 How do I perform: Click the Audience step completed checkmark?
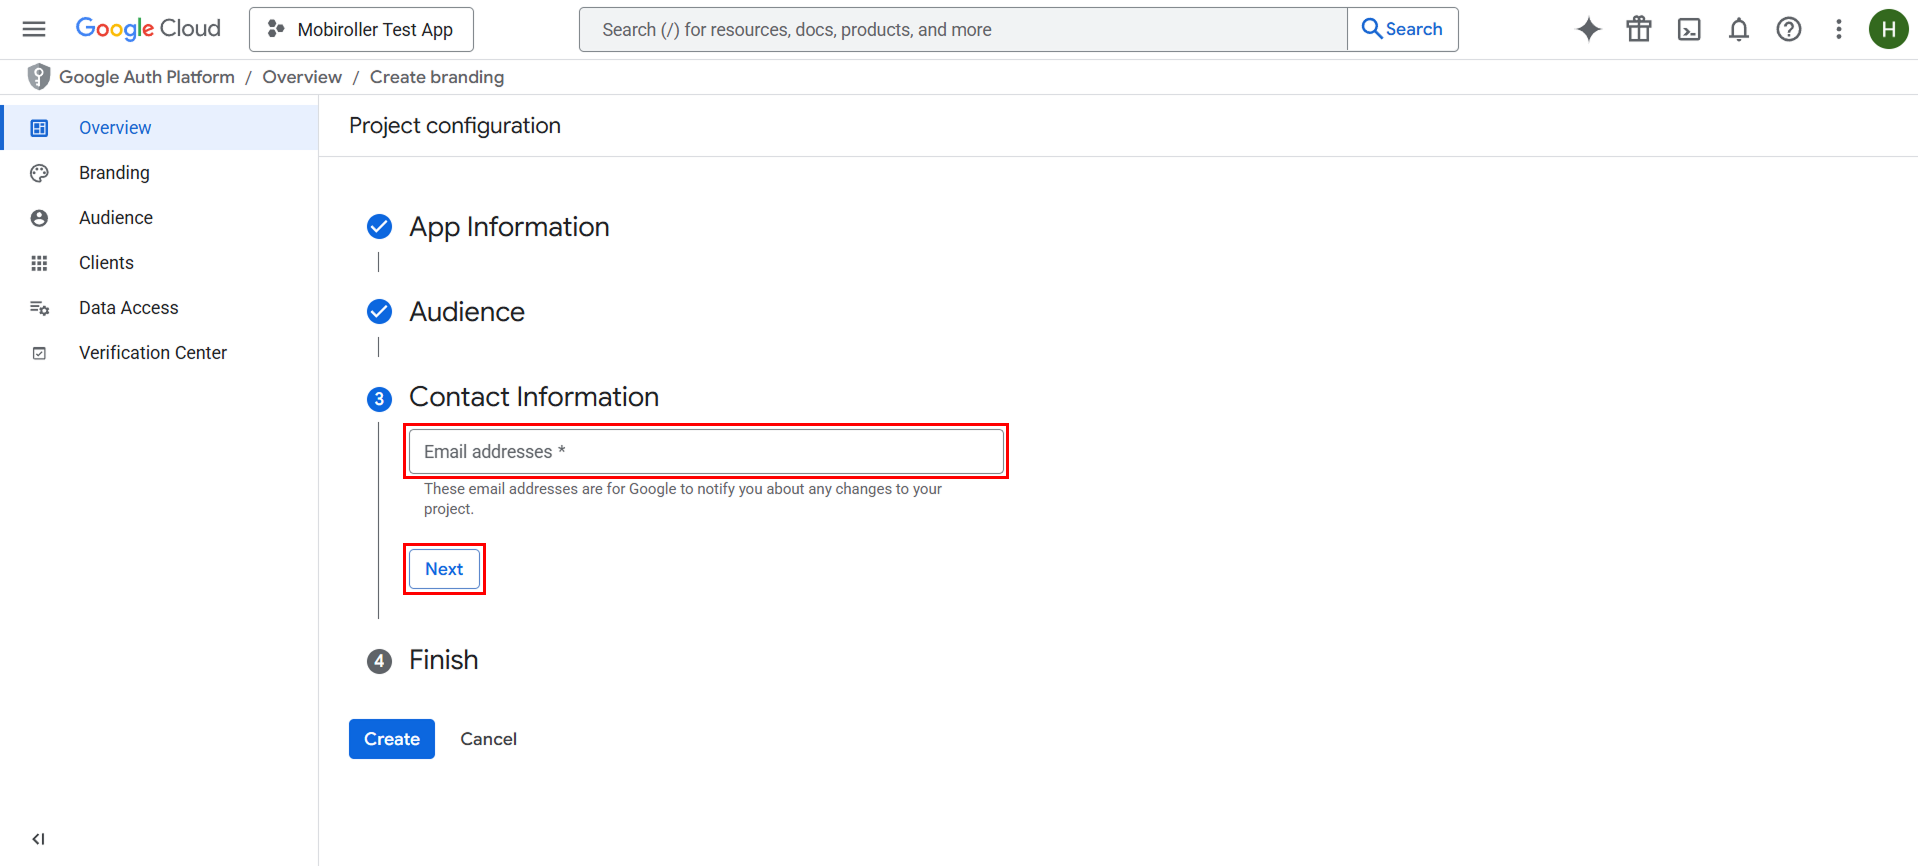pyautogui.click(x=379, y=312)
